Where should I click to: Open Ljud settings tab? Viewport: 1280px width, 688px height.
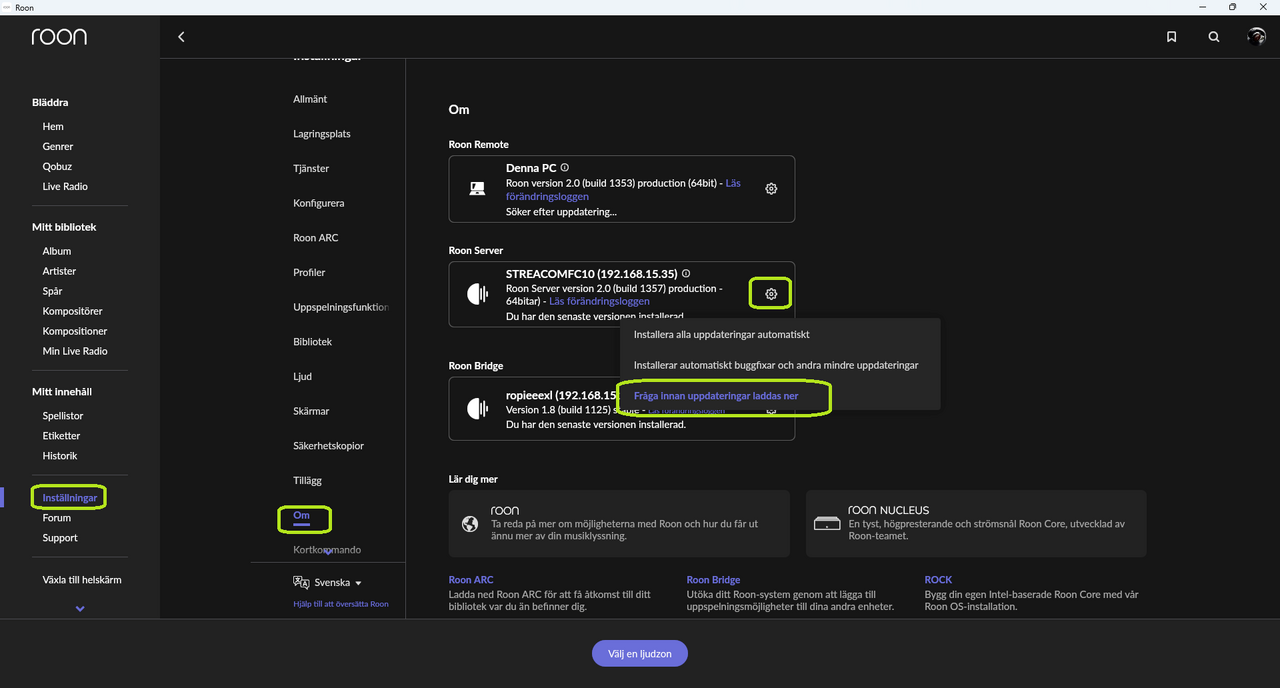(x=302, y=376)
